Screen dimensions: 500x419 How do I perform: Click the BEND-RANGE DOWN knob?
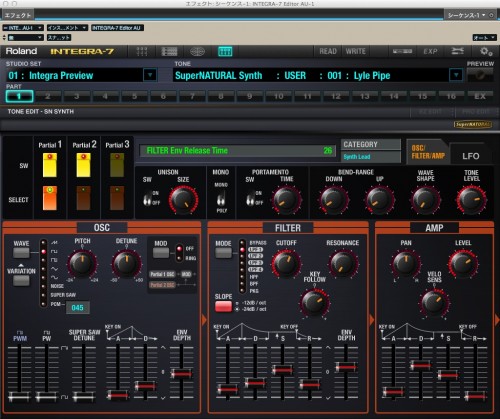coord(333,200)
